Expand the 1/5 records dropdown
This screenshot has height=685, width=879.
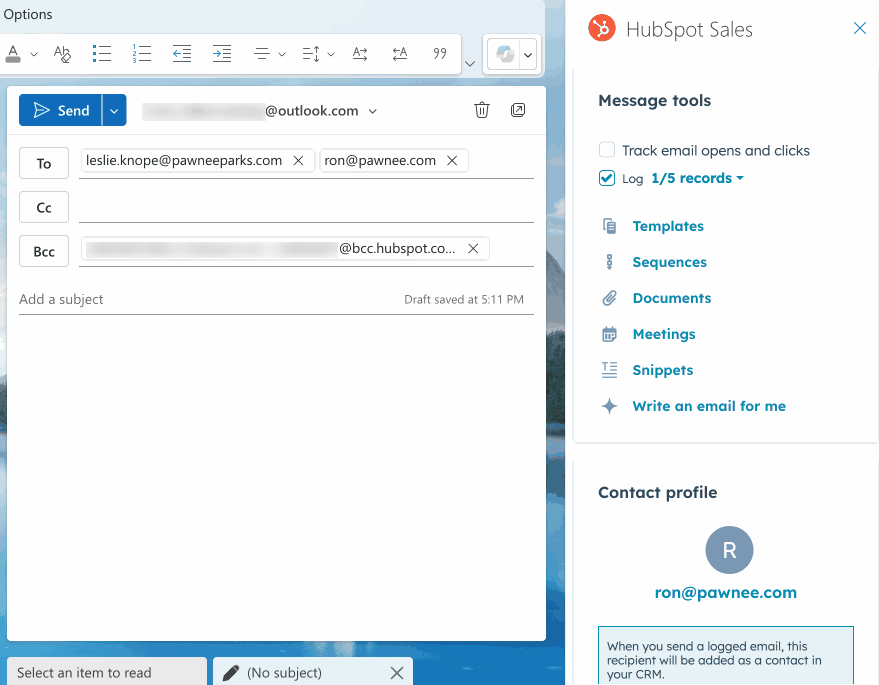tap(697, 178)
